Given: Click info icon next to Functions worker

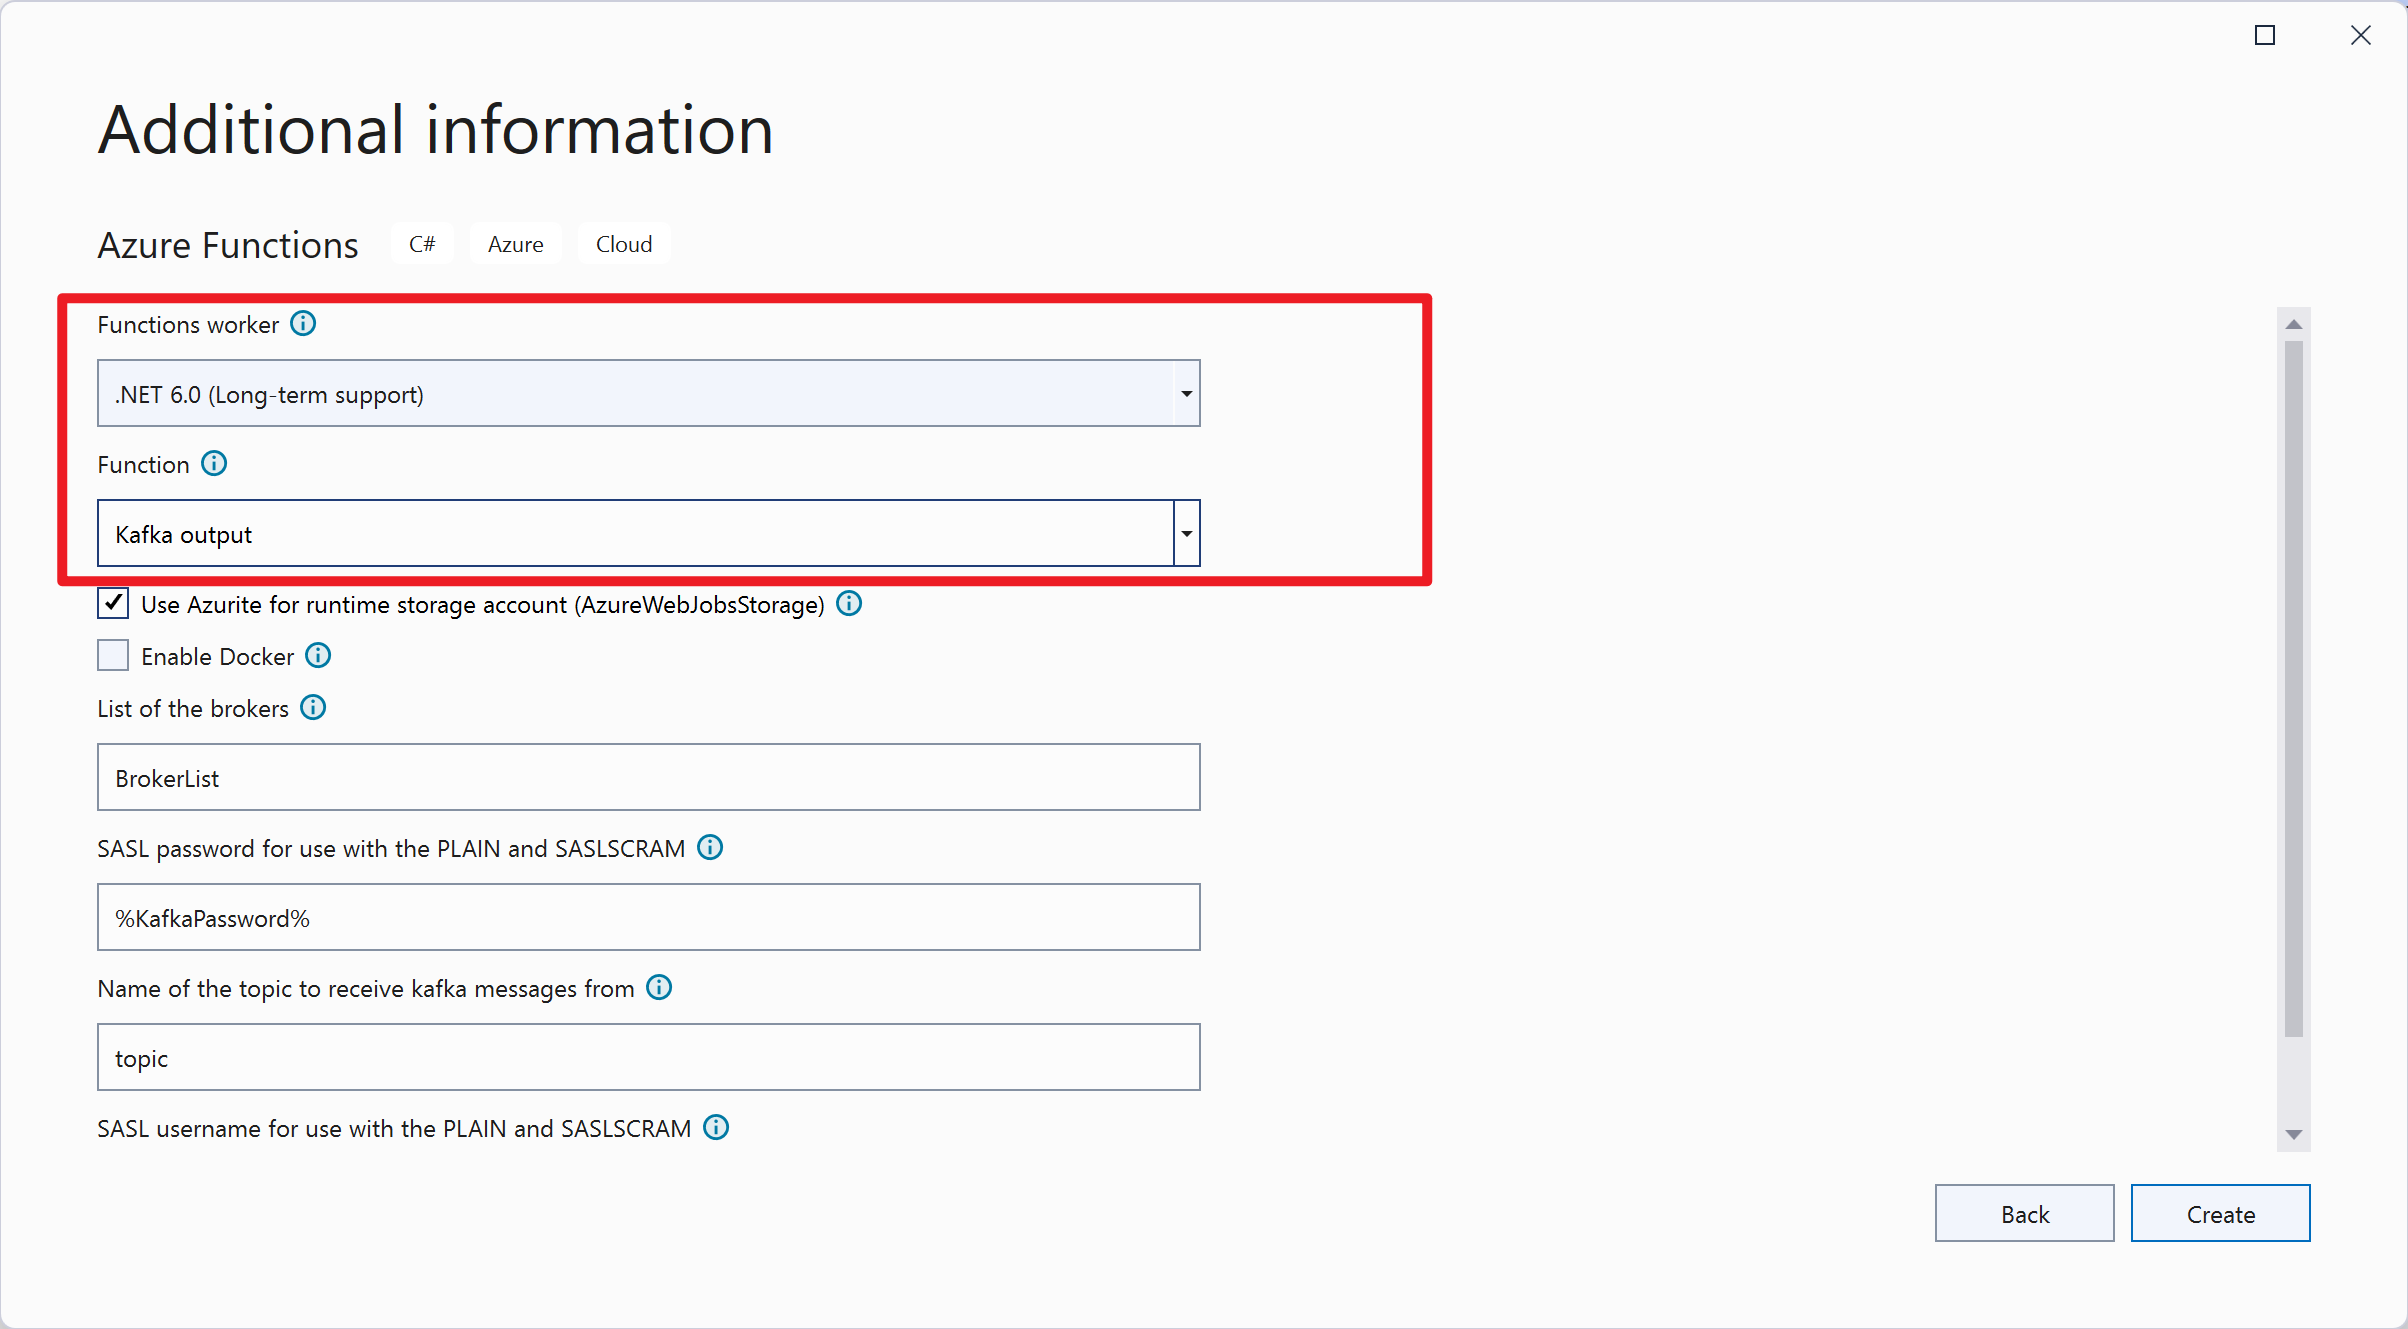Looking at the screenshot, I should pos(303,324).
